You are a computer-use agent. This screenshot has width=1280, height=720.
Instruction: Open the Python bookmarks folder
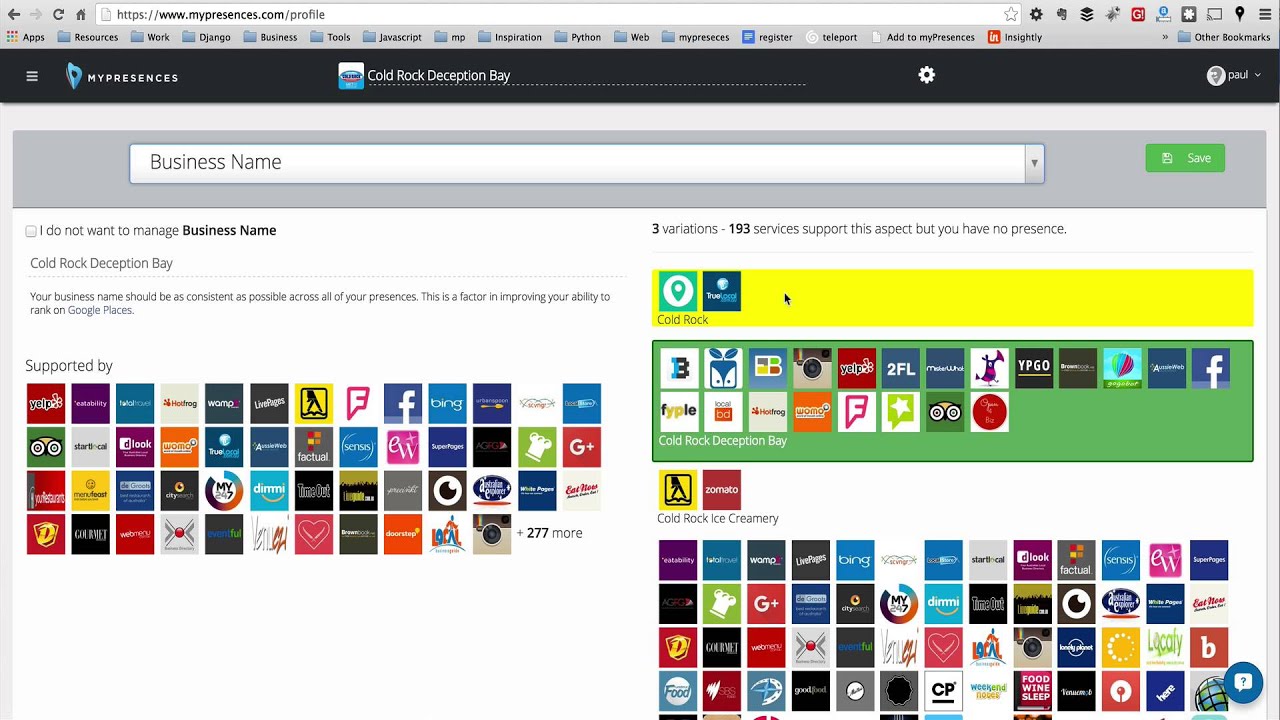[577, 37]
